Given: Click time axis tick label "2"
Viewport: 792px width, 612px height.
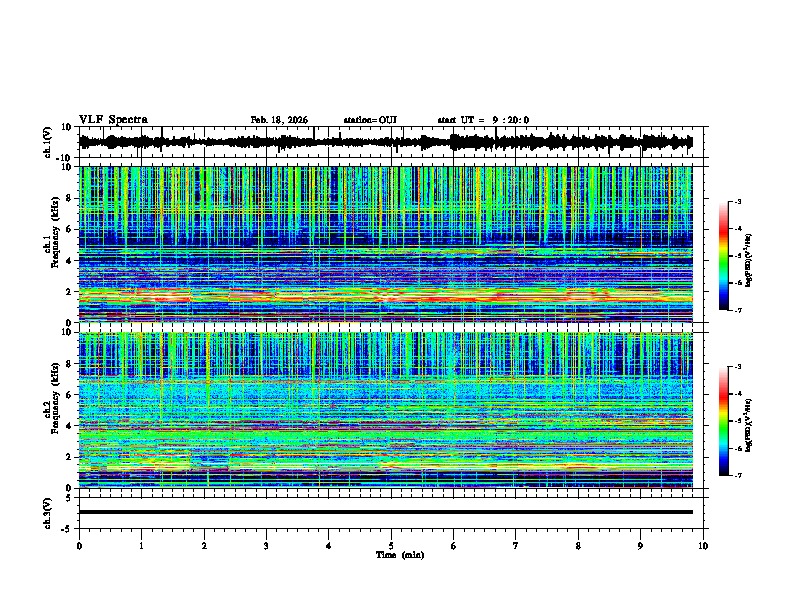Looking at the screenshot, I should [204, 545].
